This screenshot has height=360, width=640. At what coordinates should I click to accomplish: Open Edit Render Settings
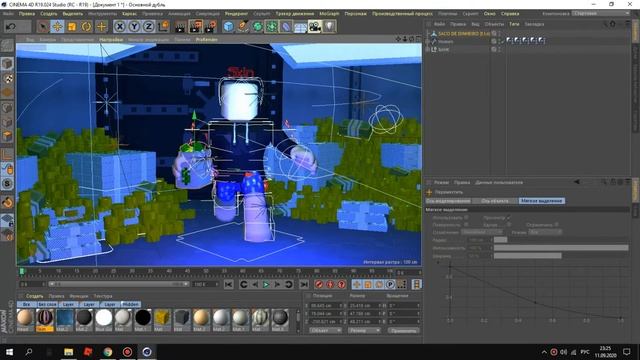(211, 27)
